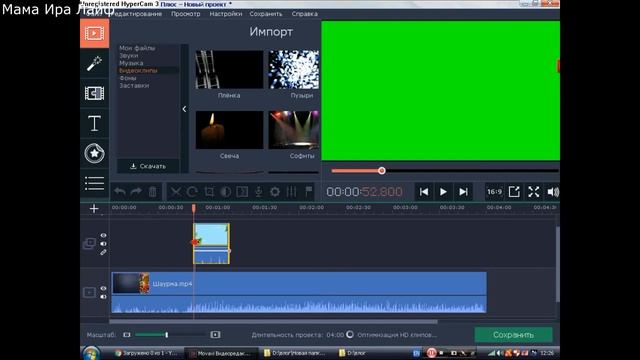Click the Скачать download button

(148, 166)
